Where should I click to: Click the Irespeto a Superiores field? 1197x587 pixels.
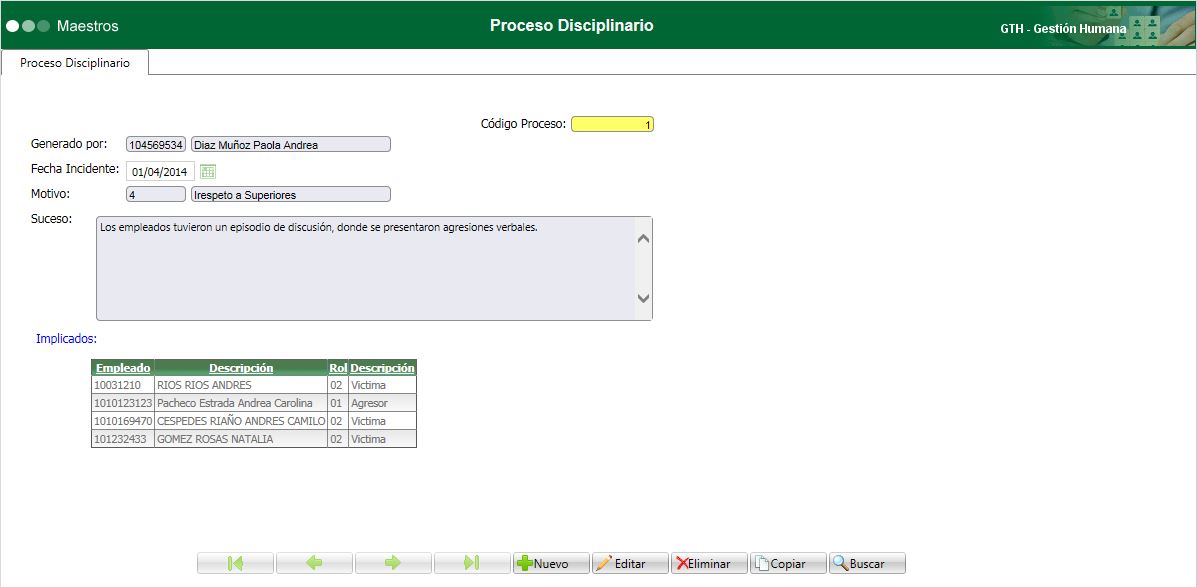[x=291, y=195]
